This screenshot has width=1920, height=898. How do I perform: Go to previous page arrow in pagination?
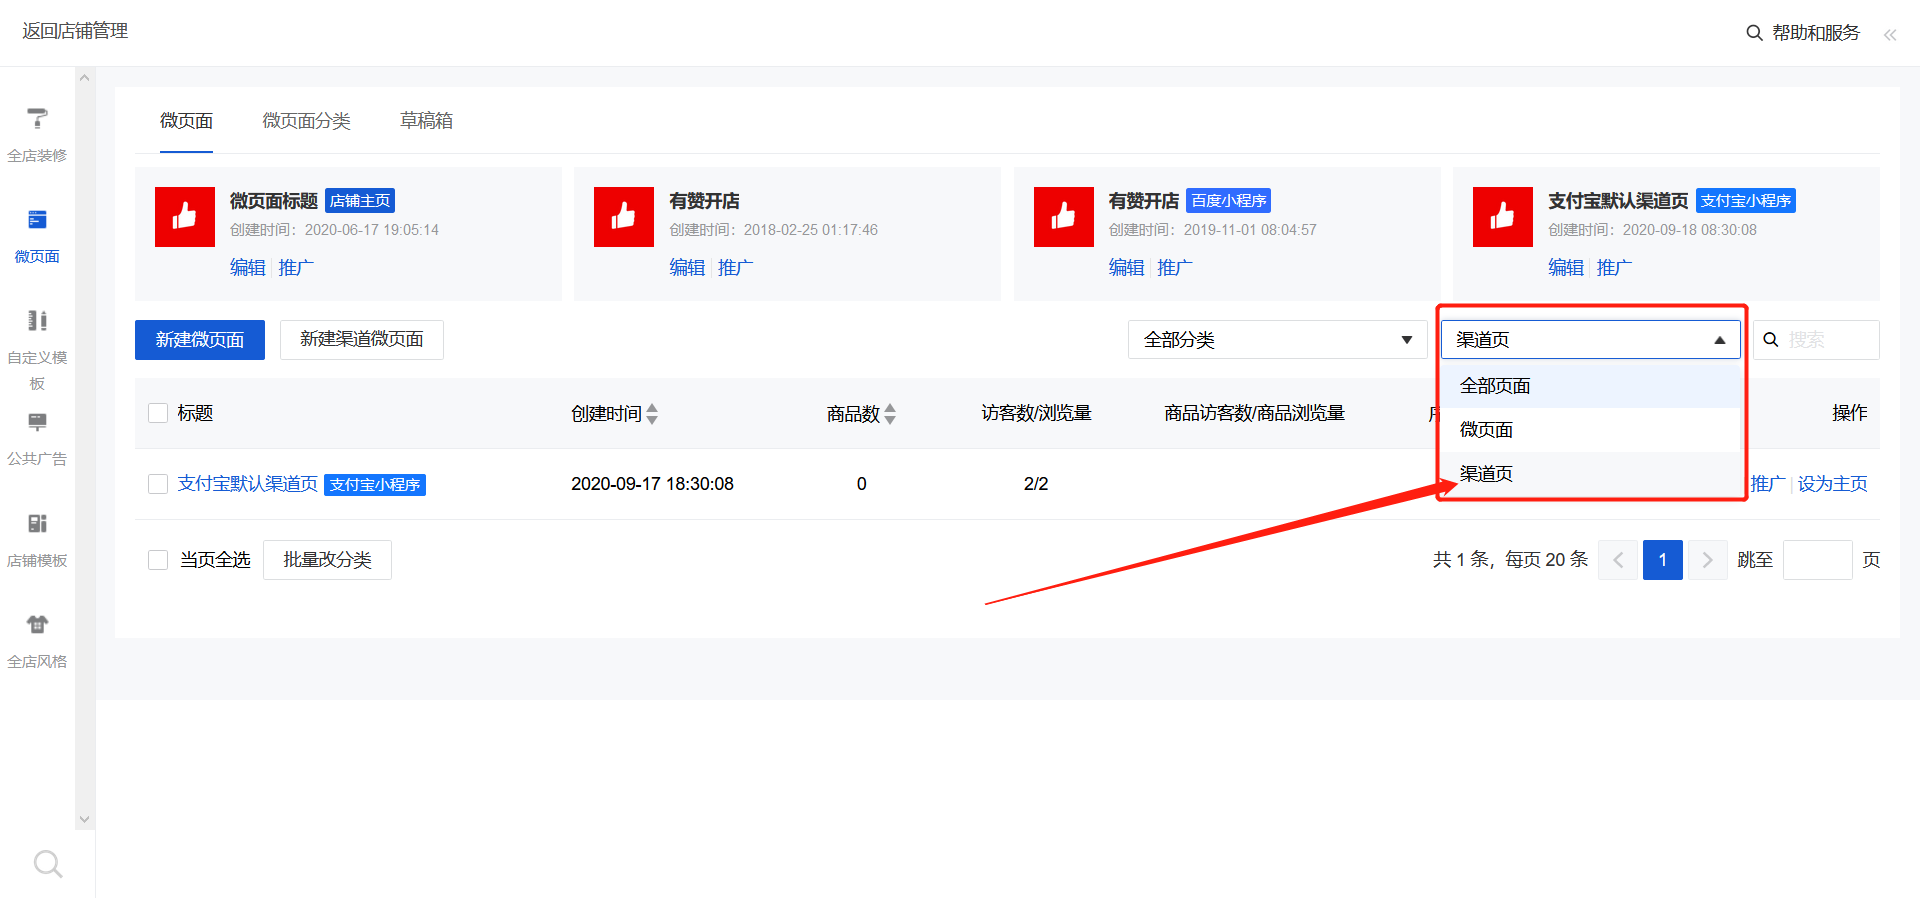[x=1618, y=560]
